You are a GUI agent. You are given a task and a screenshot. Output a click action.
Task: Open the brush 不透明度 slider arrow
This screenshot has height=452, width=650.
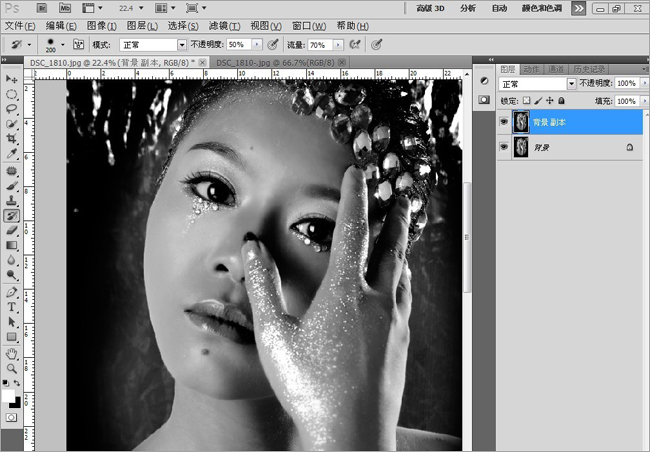click(257, 45)
